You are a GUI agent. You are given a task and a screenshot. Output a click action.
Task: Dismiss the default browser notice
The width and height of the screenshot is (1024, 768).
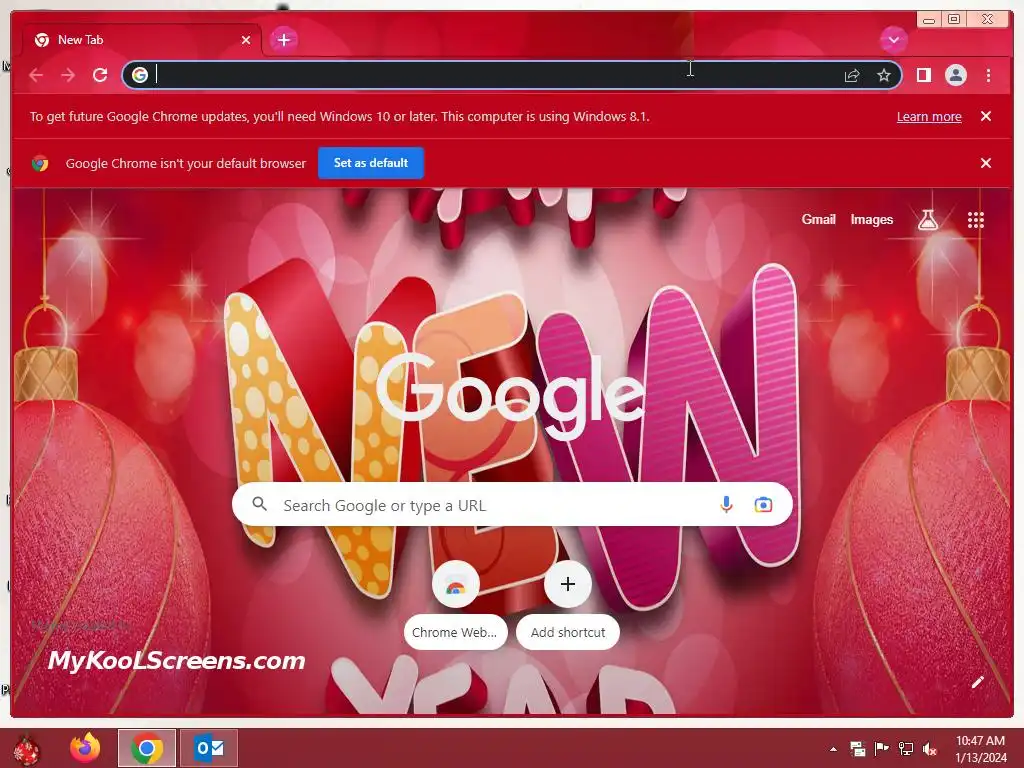click(985, 163)
